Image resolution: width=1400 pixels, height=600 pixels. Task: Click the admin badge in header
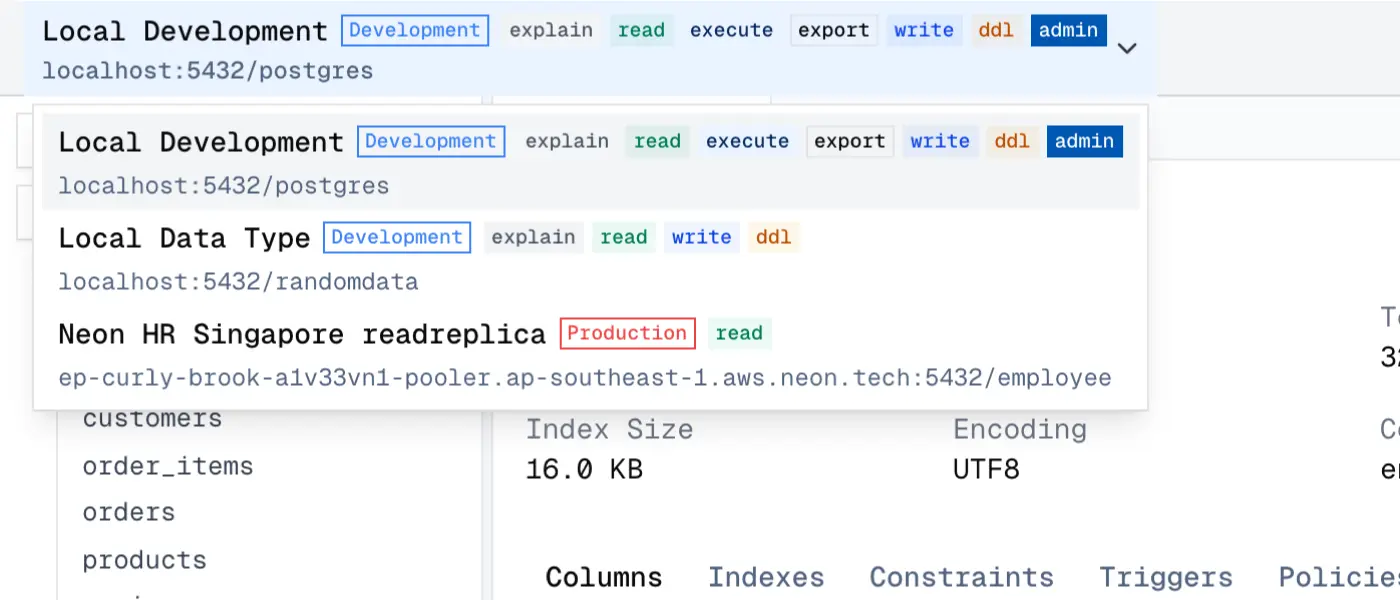click(x=1068, y=31)
